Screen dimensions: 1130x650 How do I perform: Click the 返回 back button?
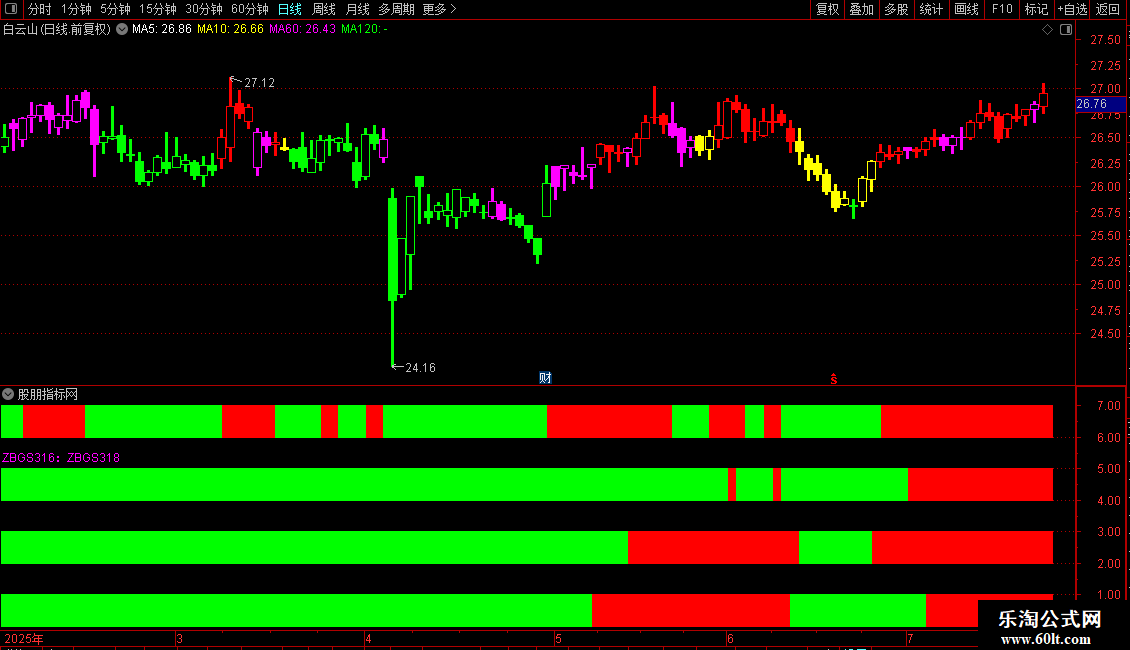point(1108,9)
